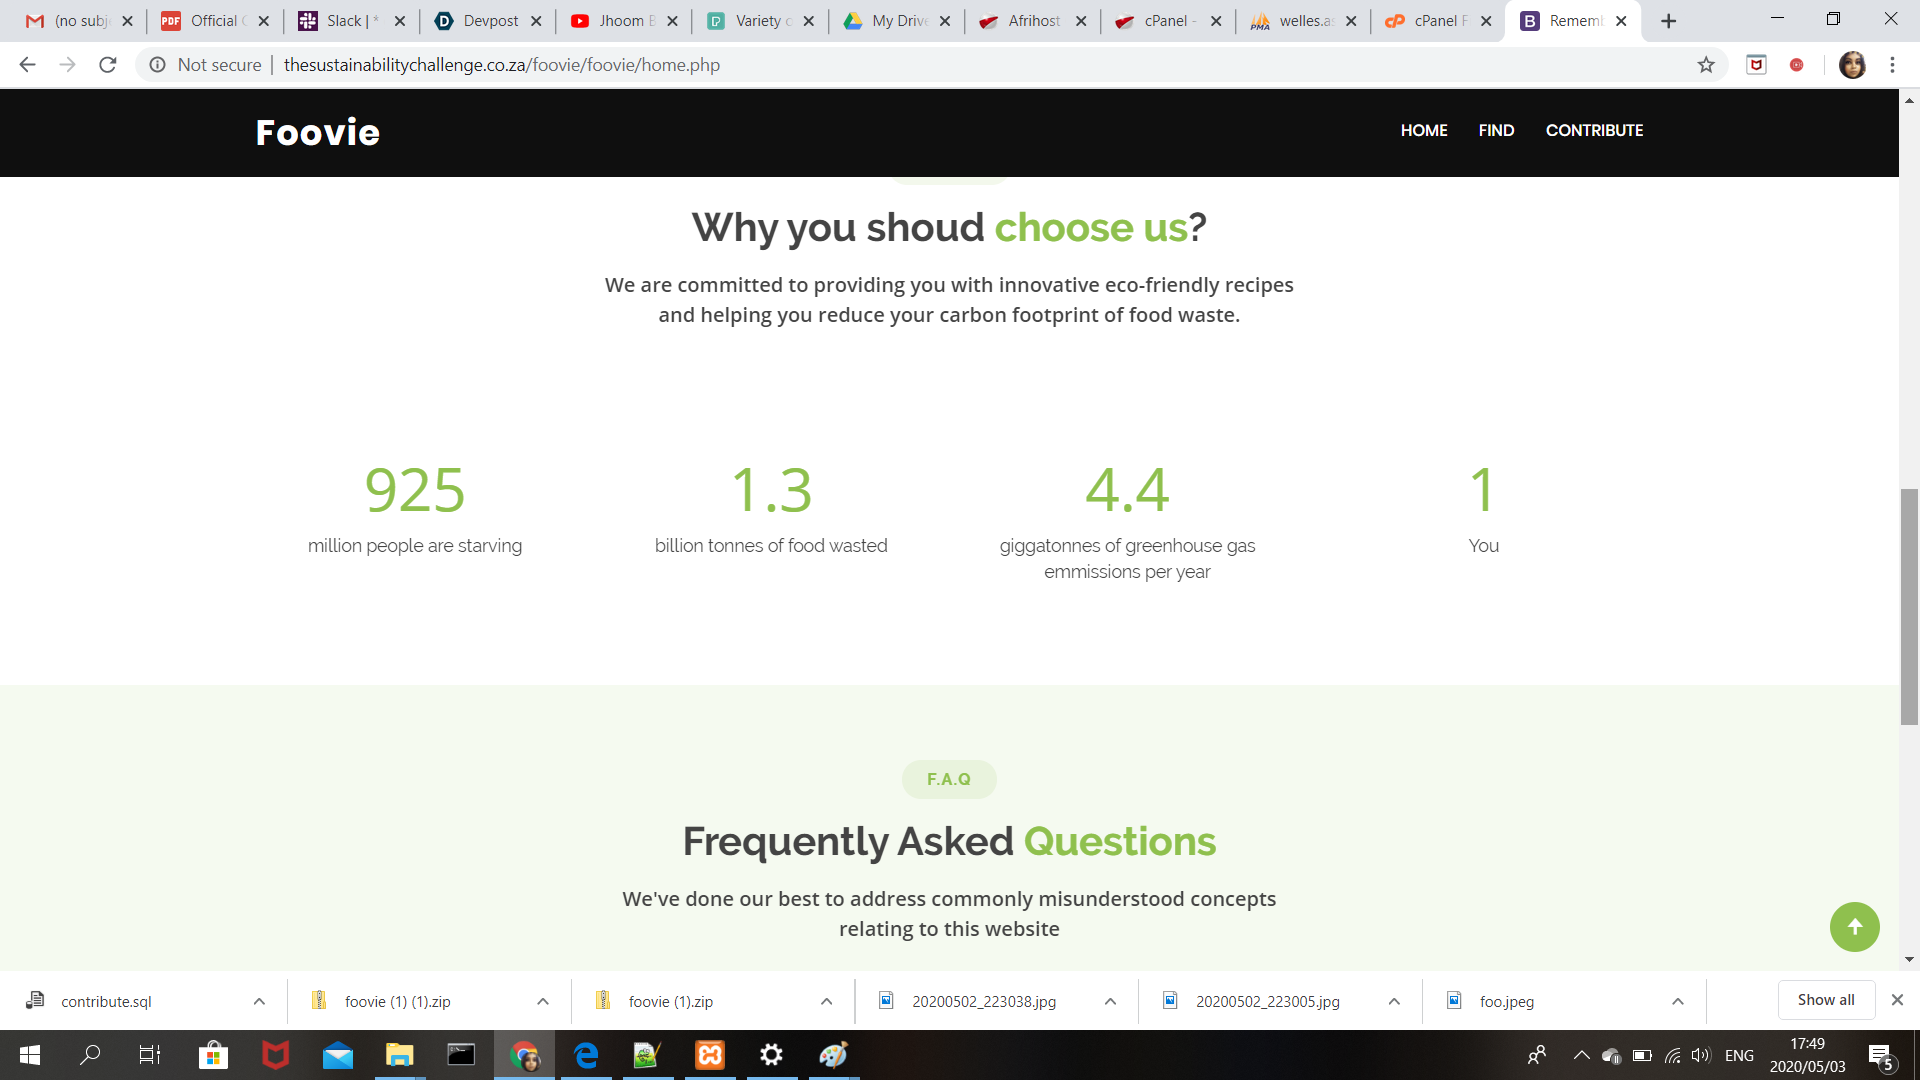This screenshot has height=1080, width=1920.
Task: Open Microsoft Edge from the taskbar
Action: coord(586,1055)
